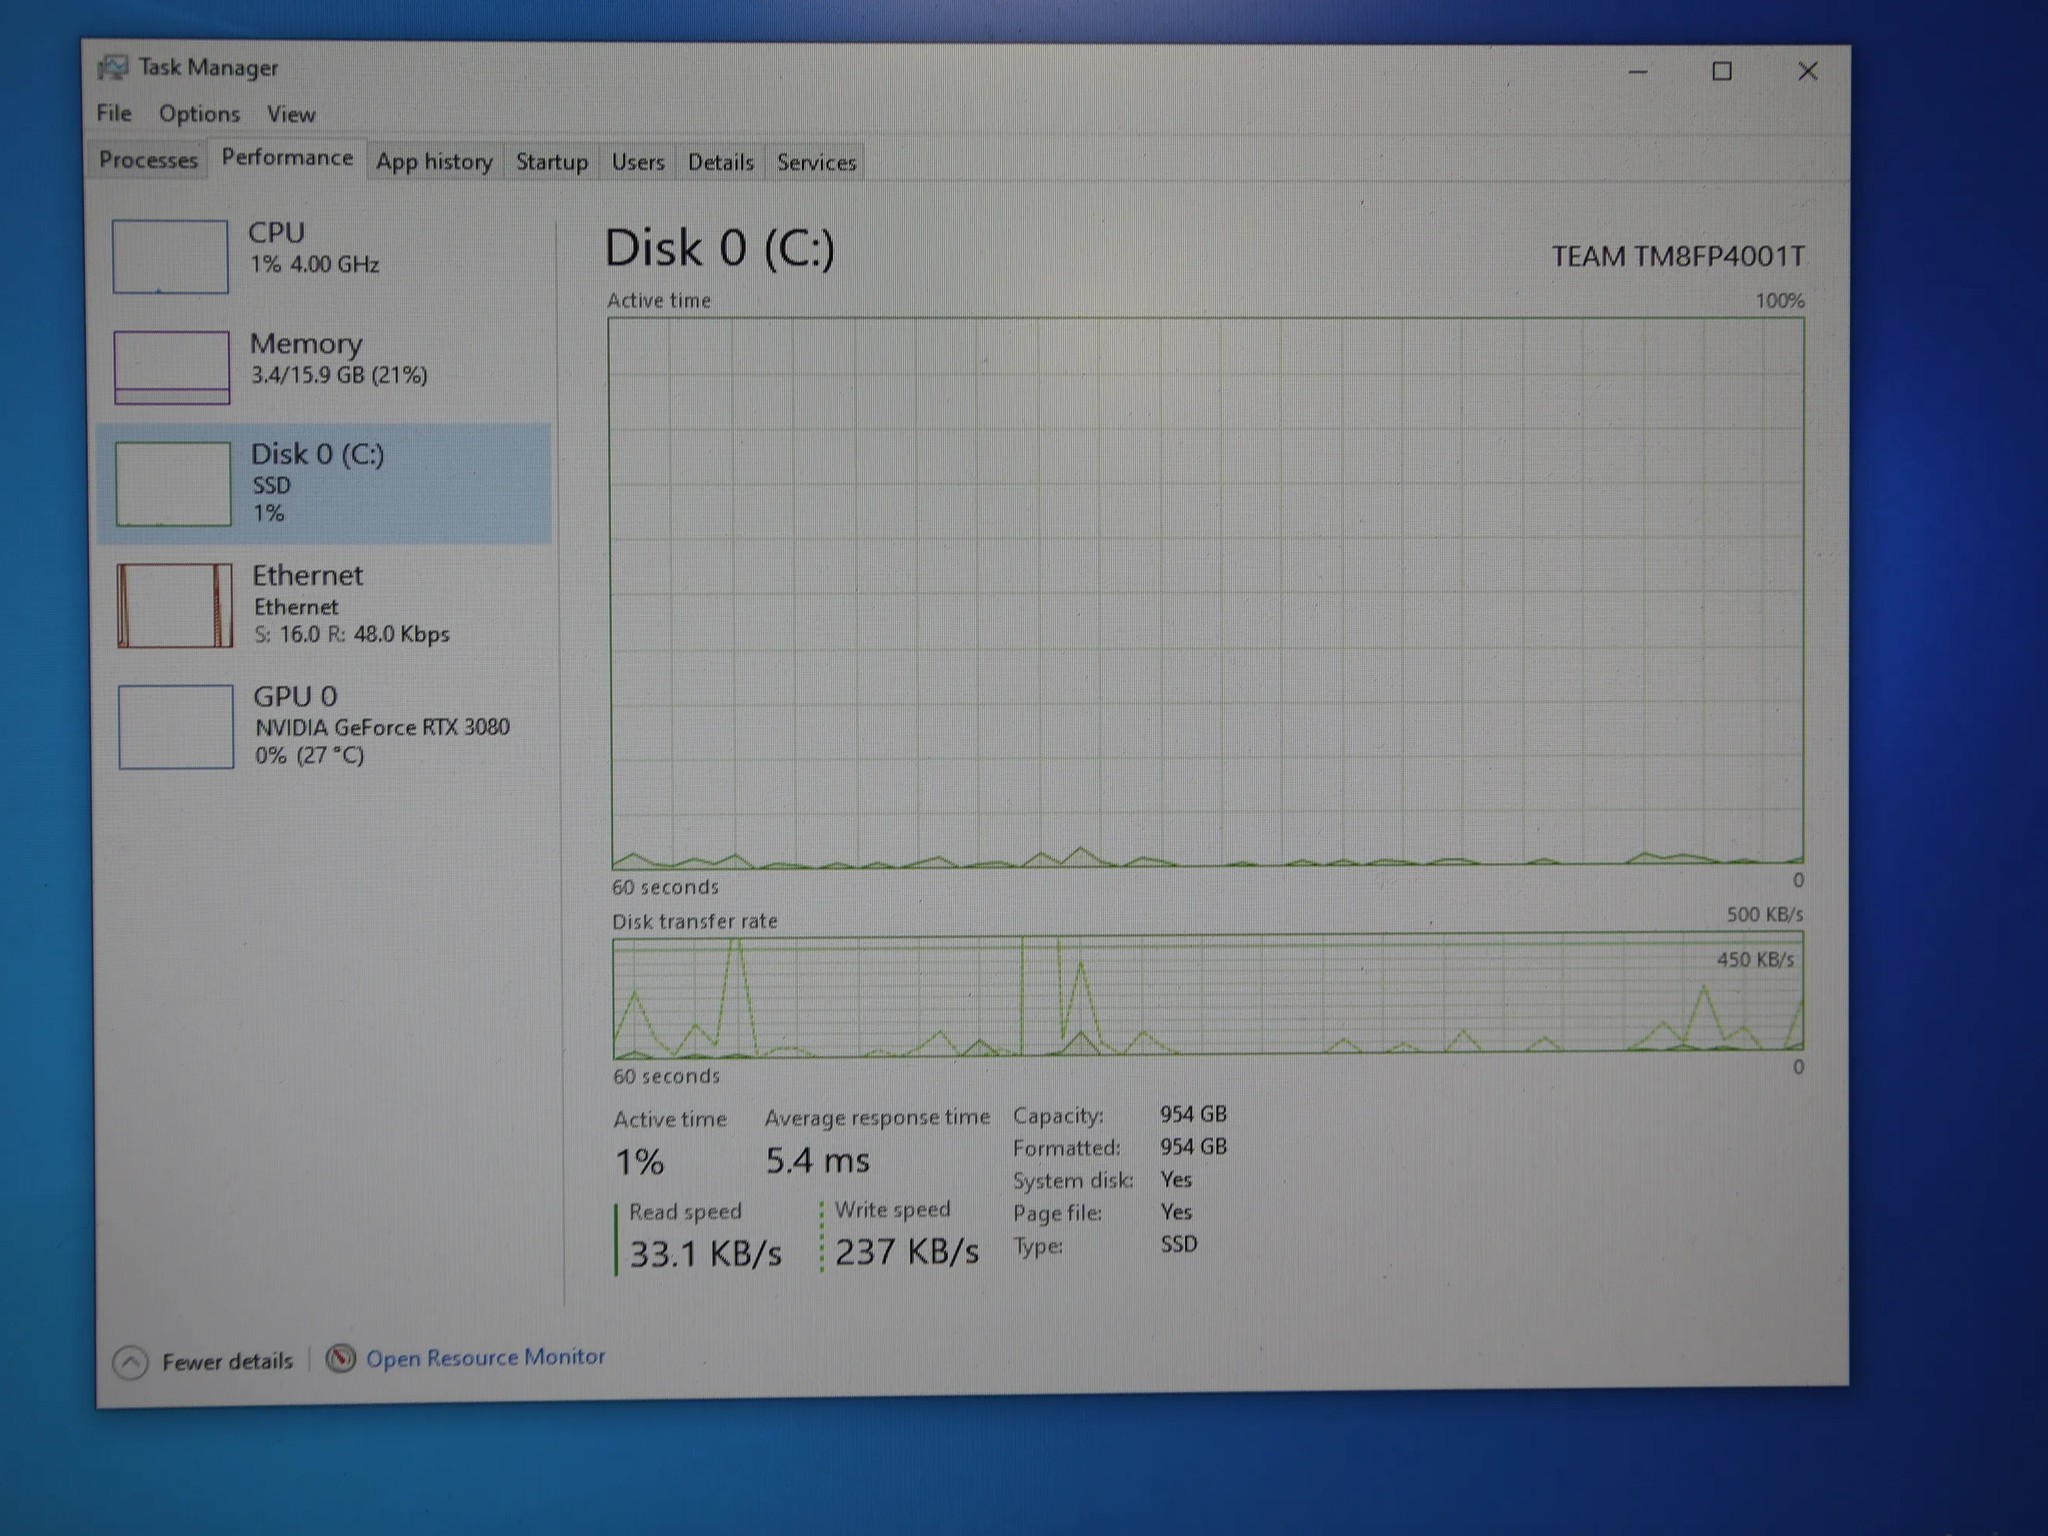Click the Task Manager app icon in title bar
Screen dimensions: 2048x1536
point(112,67)
